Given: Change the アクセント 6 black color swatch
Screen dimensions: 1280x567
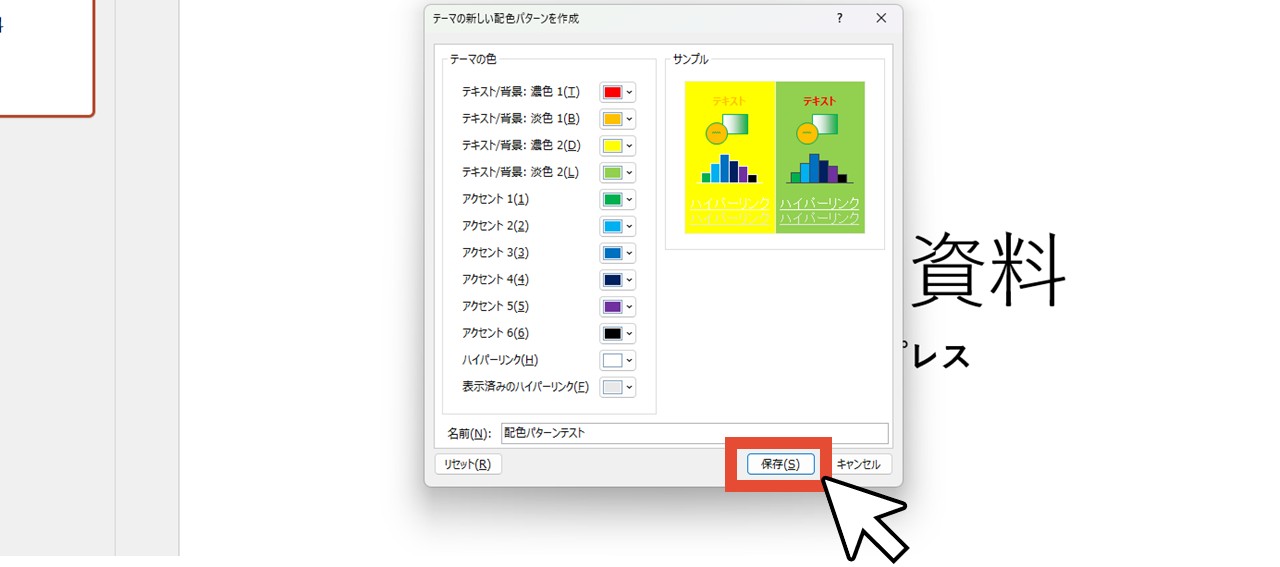Looking at the screenshot, I should click(617, 333).
